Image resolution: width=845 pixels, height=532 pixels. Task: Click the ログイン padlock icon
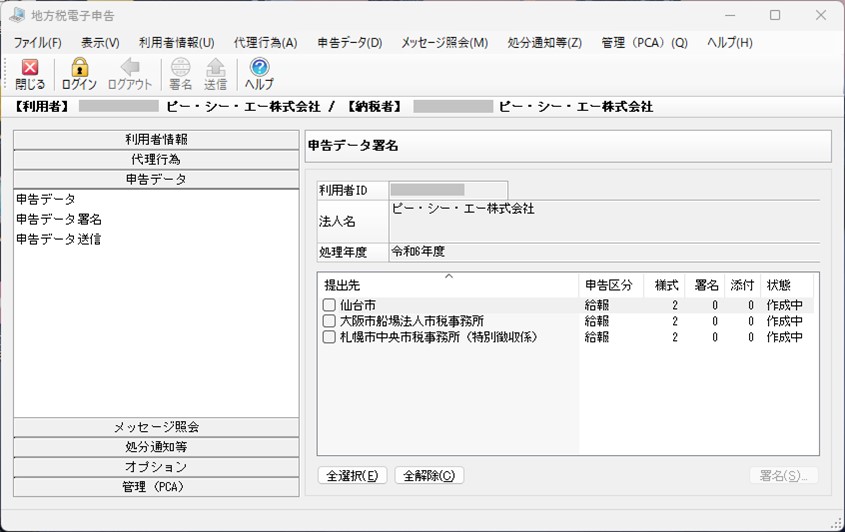point(79,67)
